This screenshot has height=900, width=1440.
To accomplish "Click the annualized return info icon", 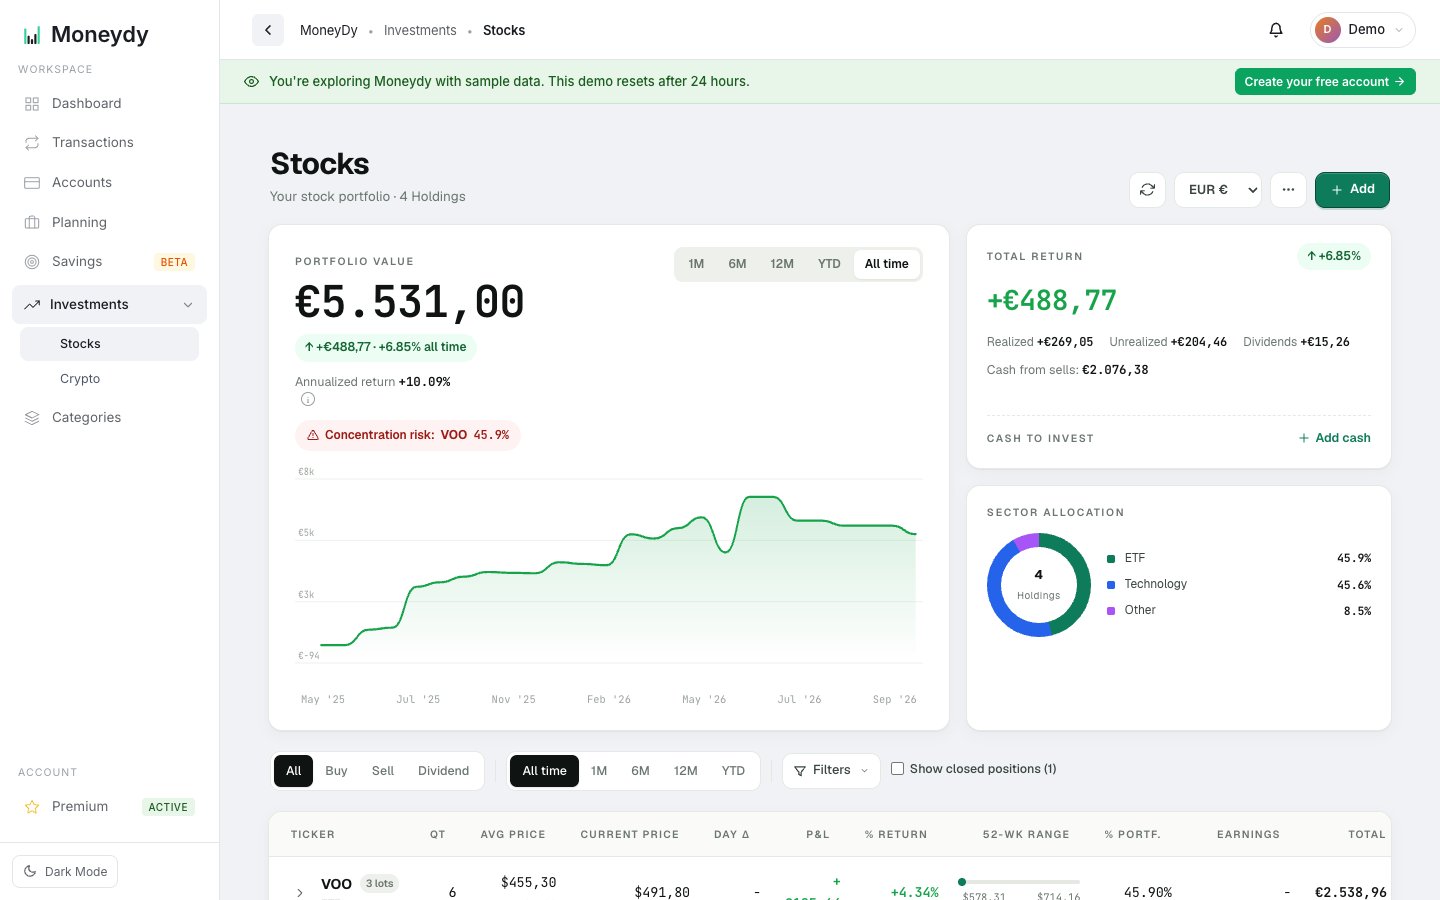I will coord(308,399).
